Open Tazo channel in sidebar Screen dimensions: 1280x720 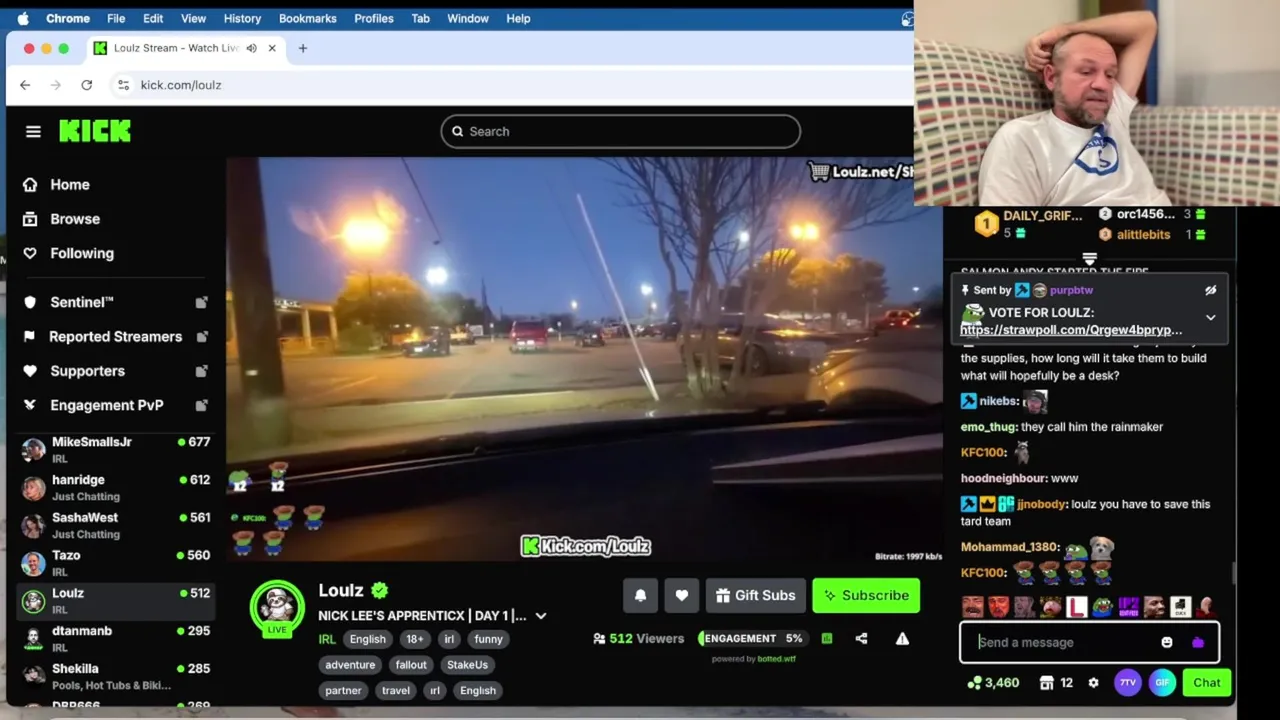[116, 563]
